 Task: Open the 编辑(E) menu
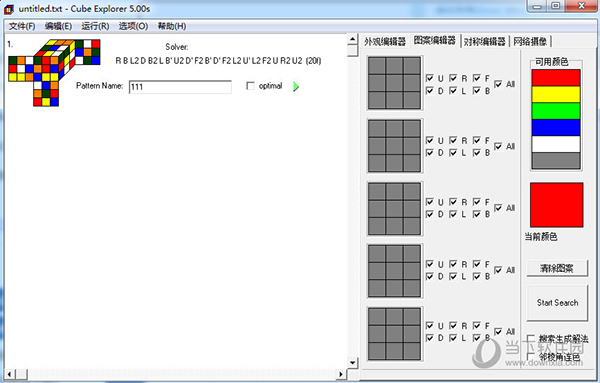58,26
